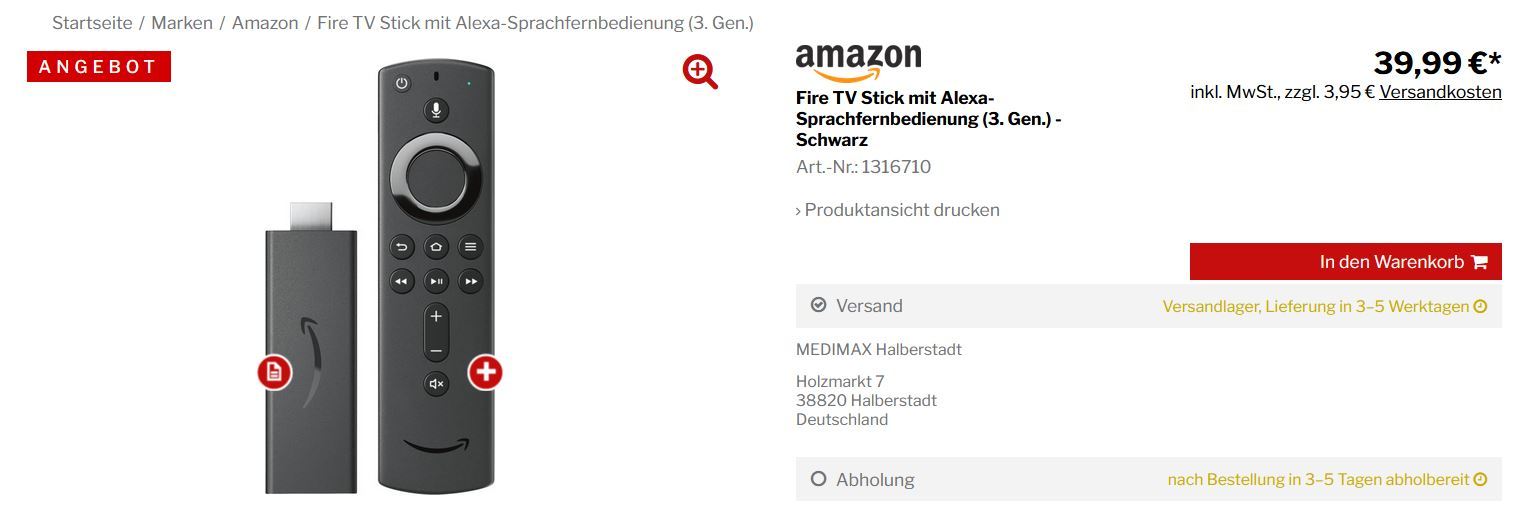
Task: Click Versandlager delivery time text
Action: [1315, 307]
